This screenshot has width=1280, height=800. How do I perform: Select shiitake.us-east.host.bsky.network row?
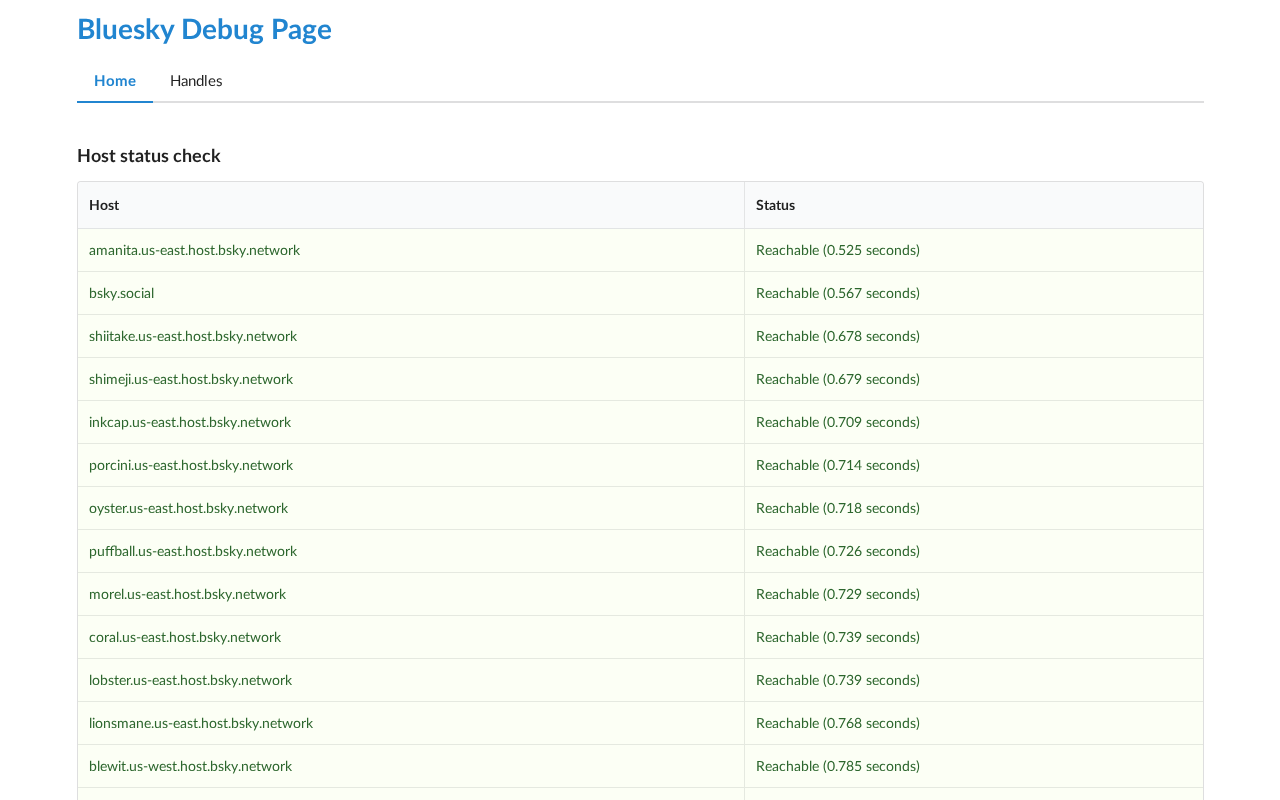[x=640, y=336]
